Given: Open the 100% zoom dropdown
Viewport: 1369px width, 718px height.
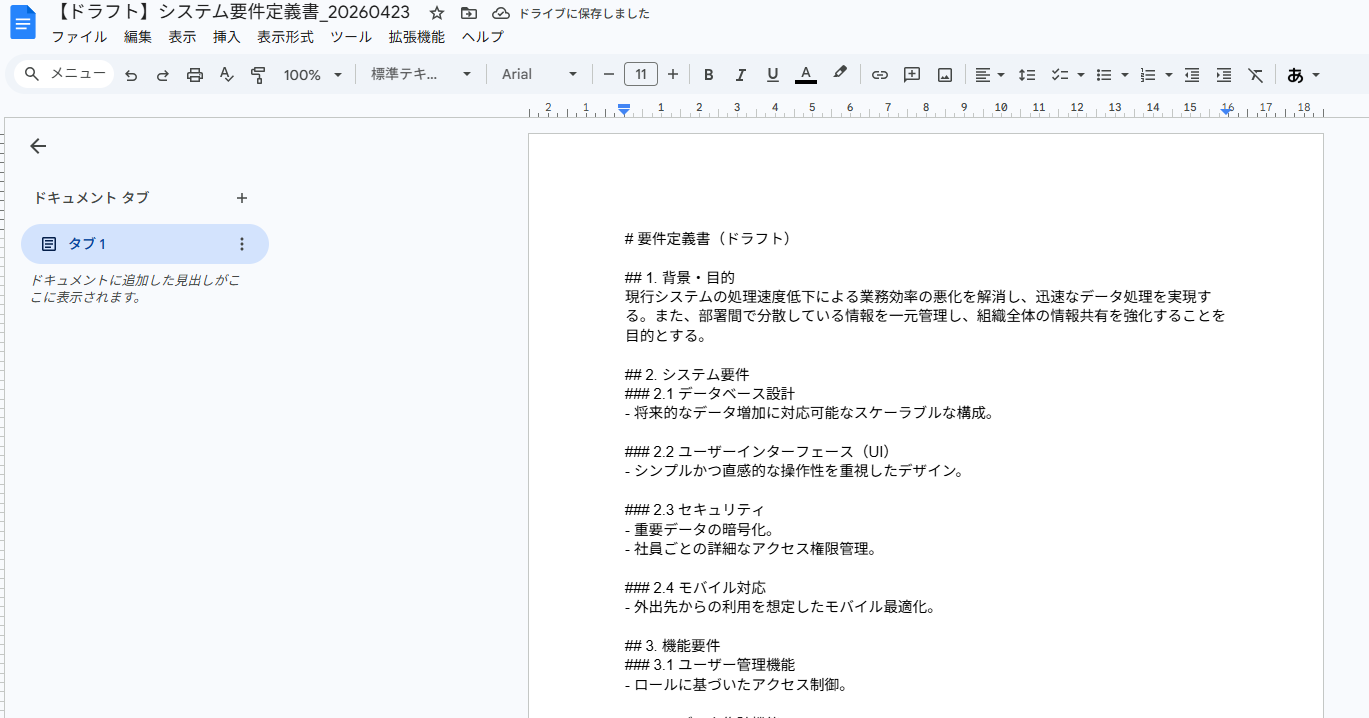Looking at the screenshot, I should pyautogui.click(x=313, y=75).
